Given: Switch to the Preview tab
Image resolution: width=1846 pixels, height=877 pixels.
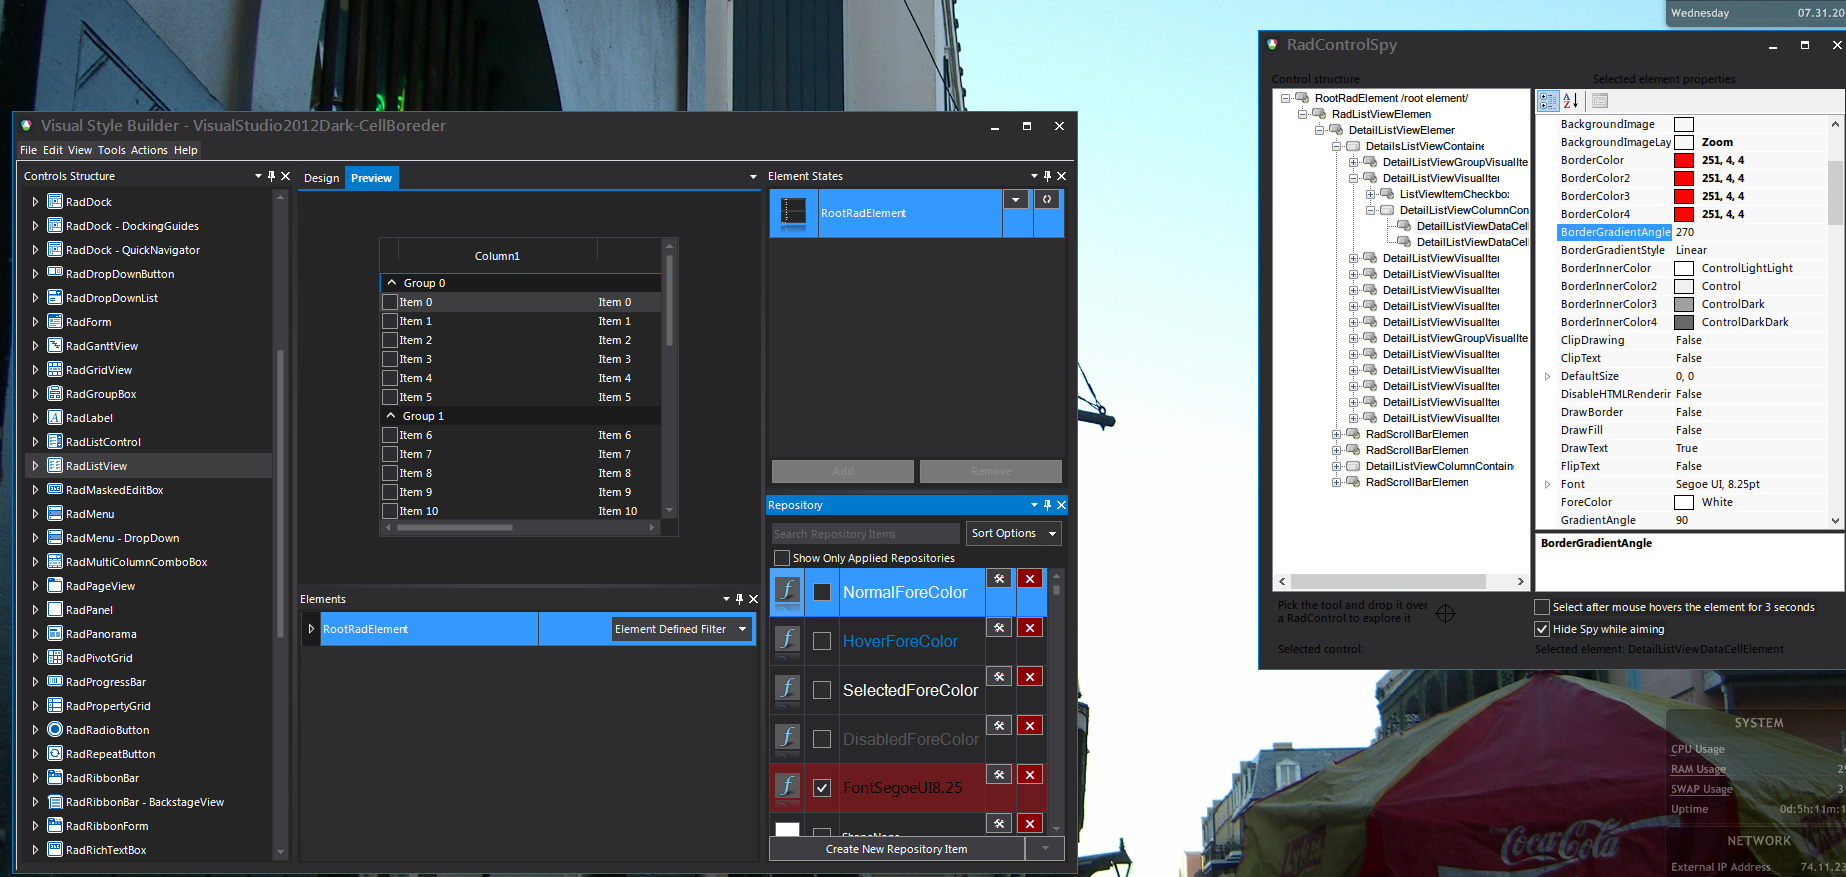Looking at the screenshot, I should (x=372, y=178).
